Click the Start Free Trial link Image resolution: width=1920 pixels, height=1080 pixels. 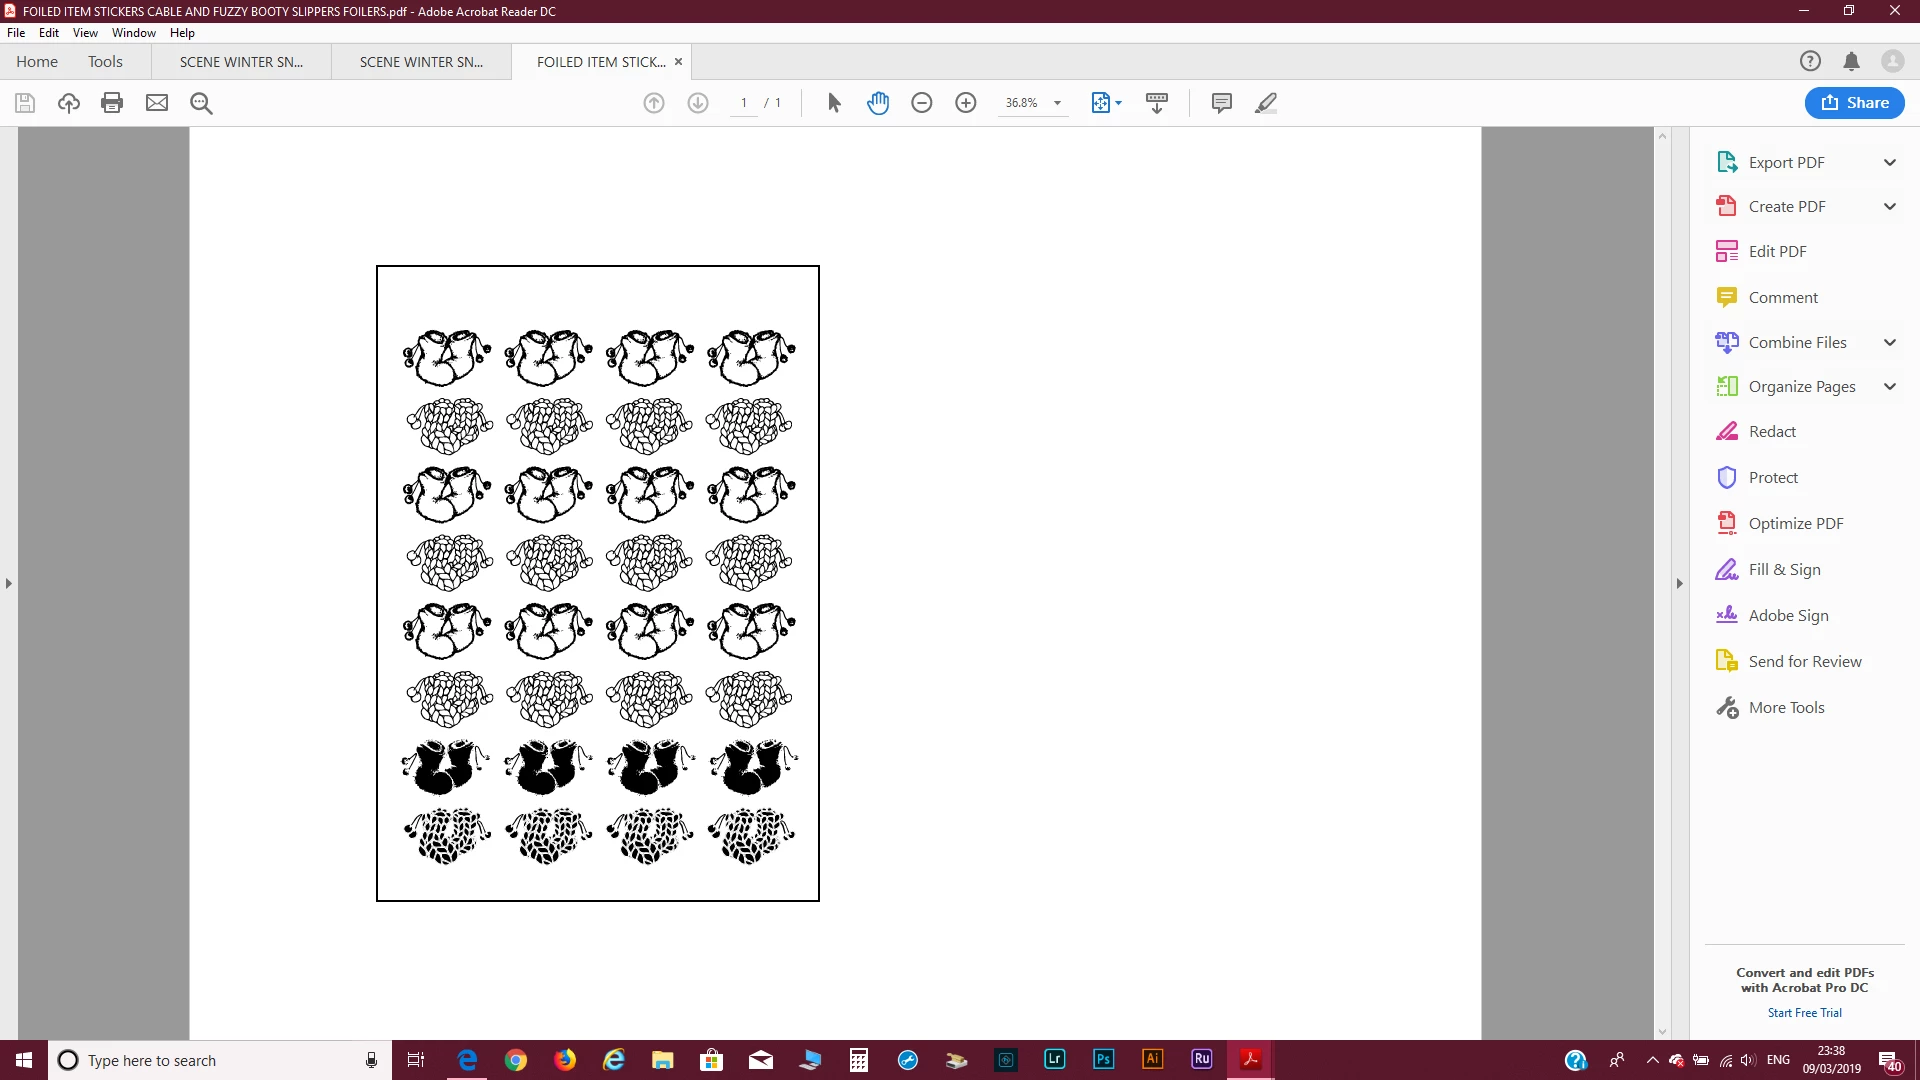[1804, 1013]
